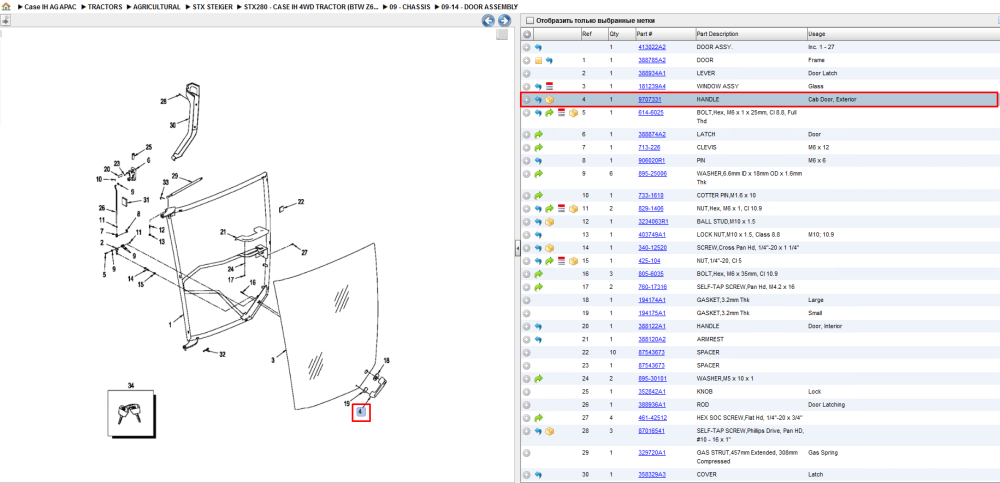
Task: Open part number 9707331 link
Action: click(x=649, y=100)
